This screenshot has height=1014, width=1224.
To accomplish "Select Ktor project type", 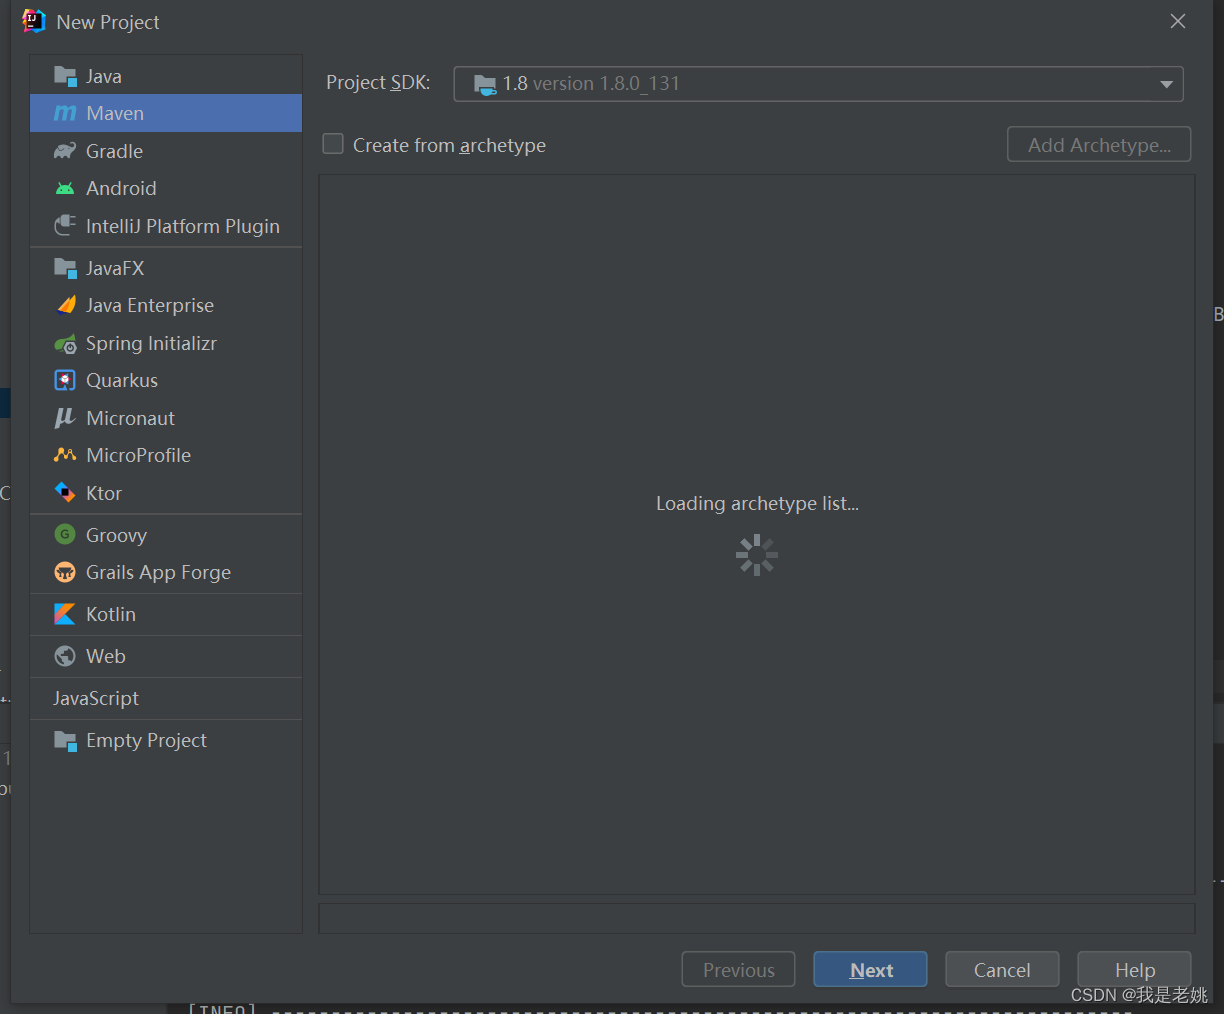I will (166, 493).
